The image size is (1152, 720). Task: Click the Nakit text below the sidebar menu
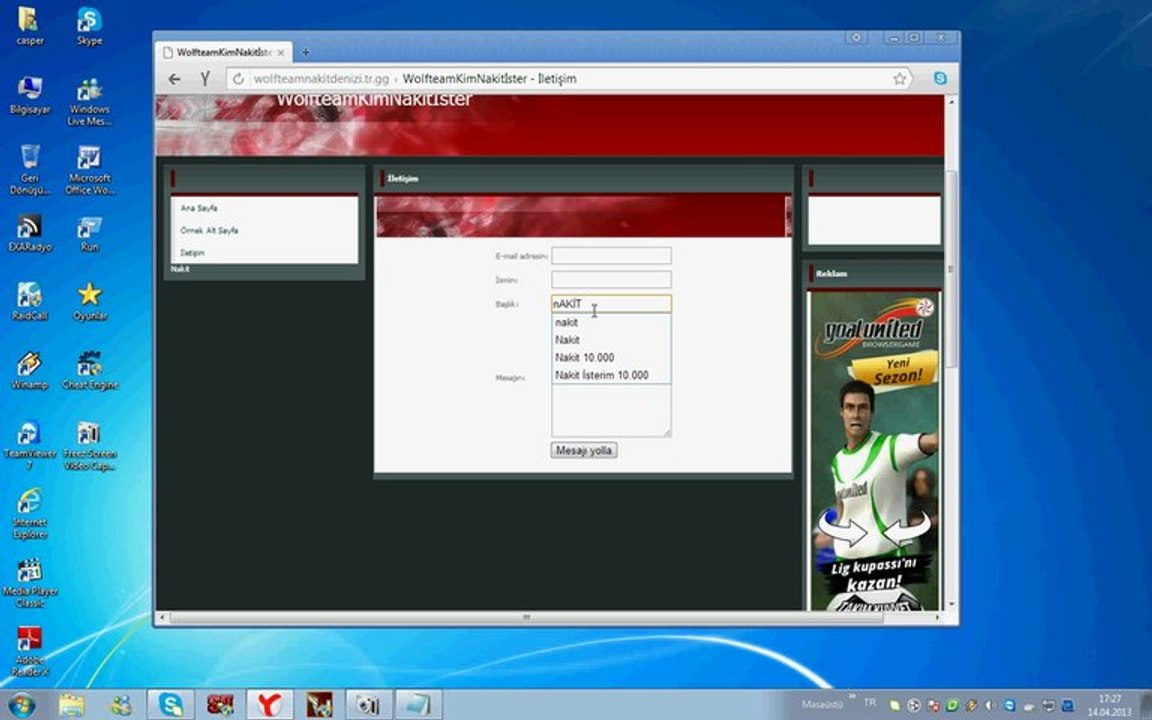[180, 269]
